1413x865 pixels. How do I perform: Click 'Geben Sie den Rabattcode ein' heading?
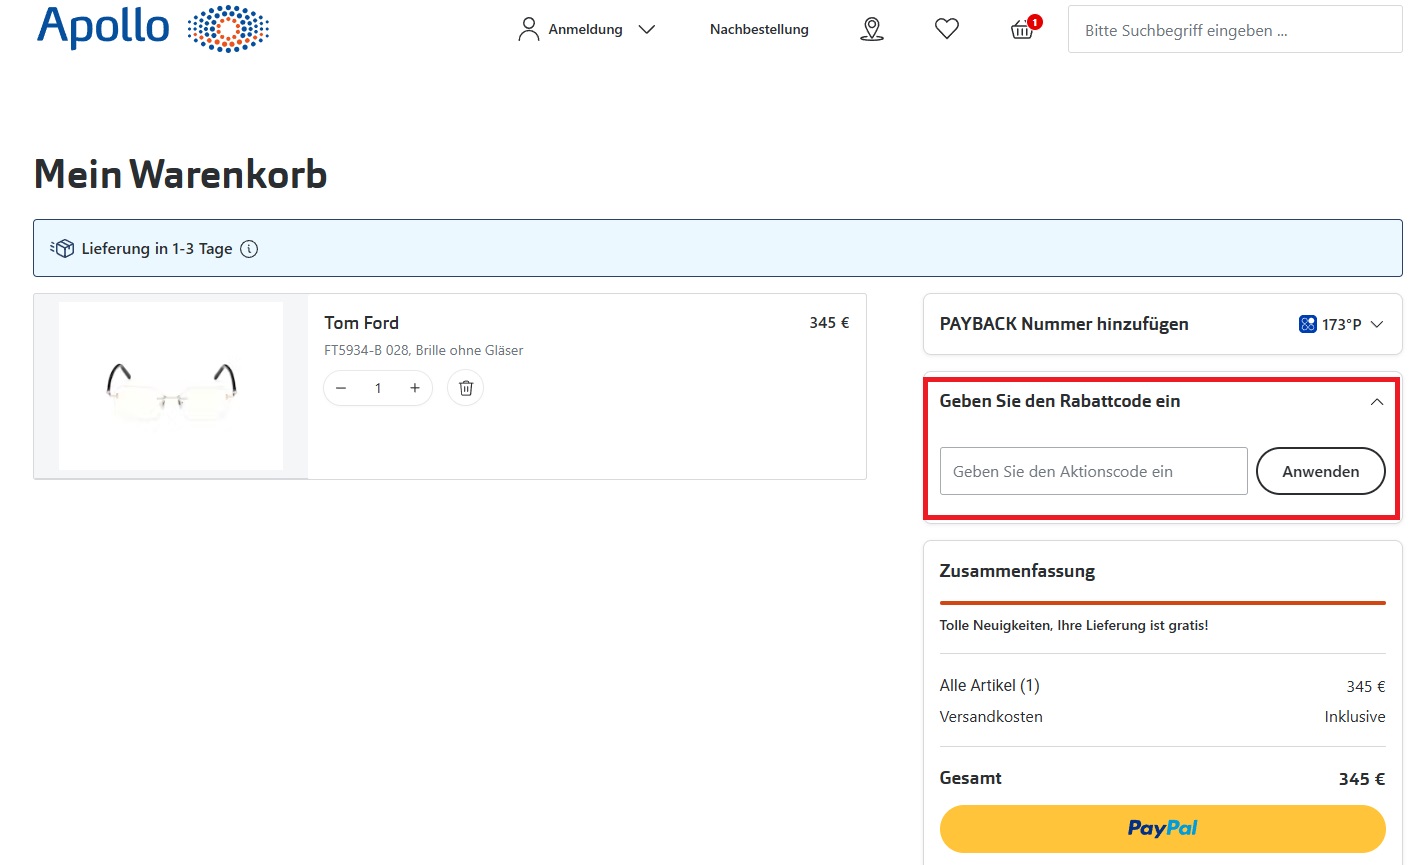[x=1060, y=401]
